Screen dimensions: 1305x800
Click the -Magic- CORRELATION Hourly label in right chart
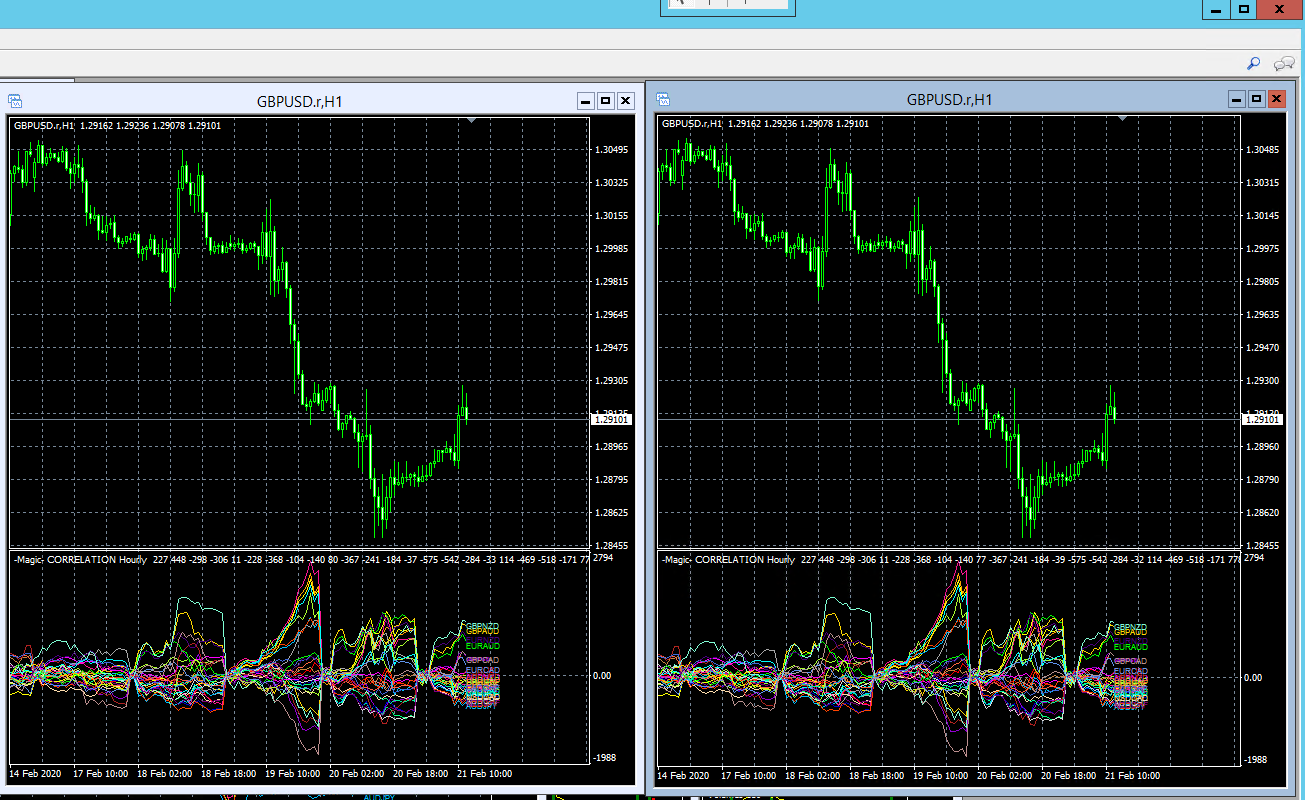pyautogui.click(x=728, y=560)
